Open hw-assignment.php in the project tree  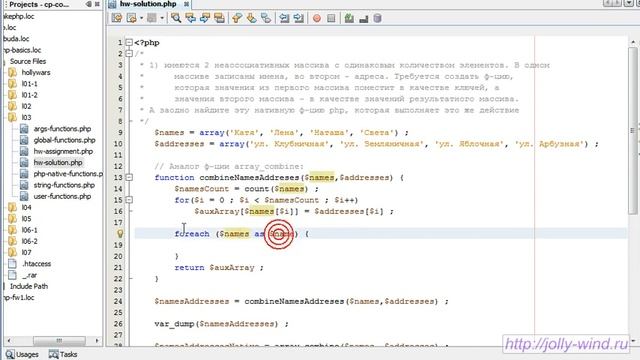point(63,151)
